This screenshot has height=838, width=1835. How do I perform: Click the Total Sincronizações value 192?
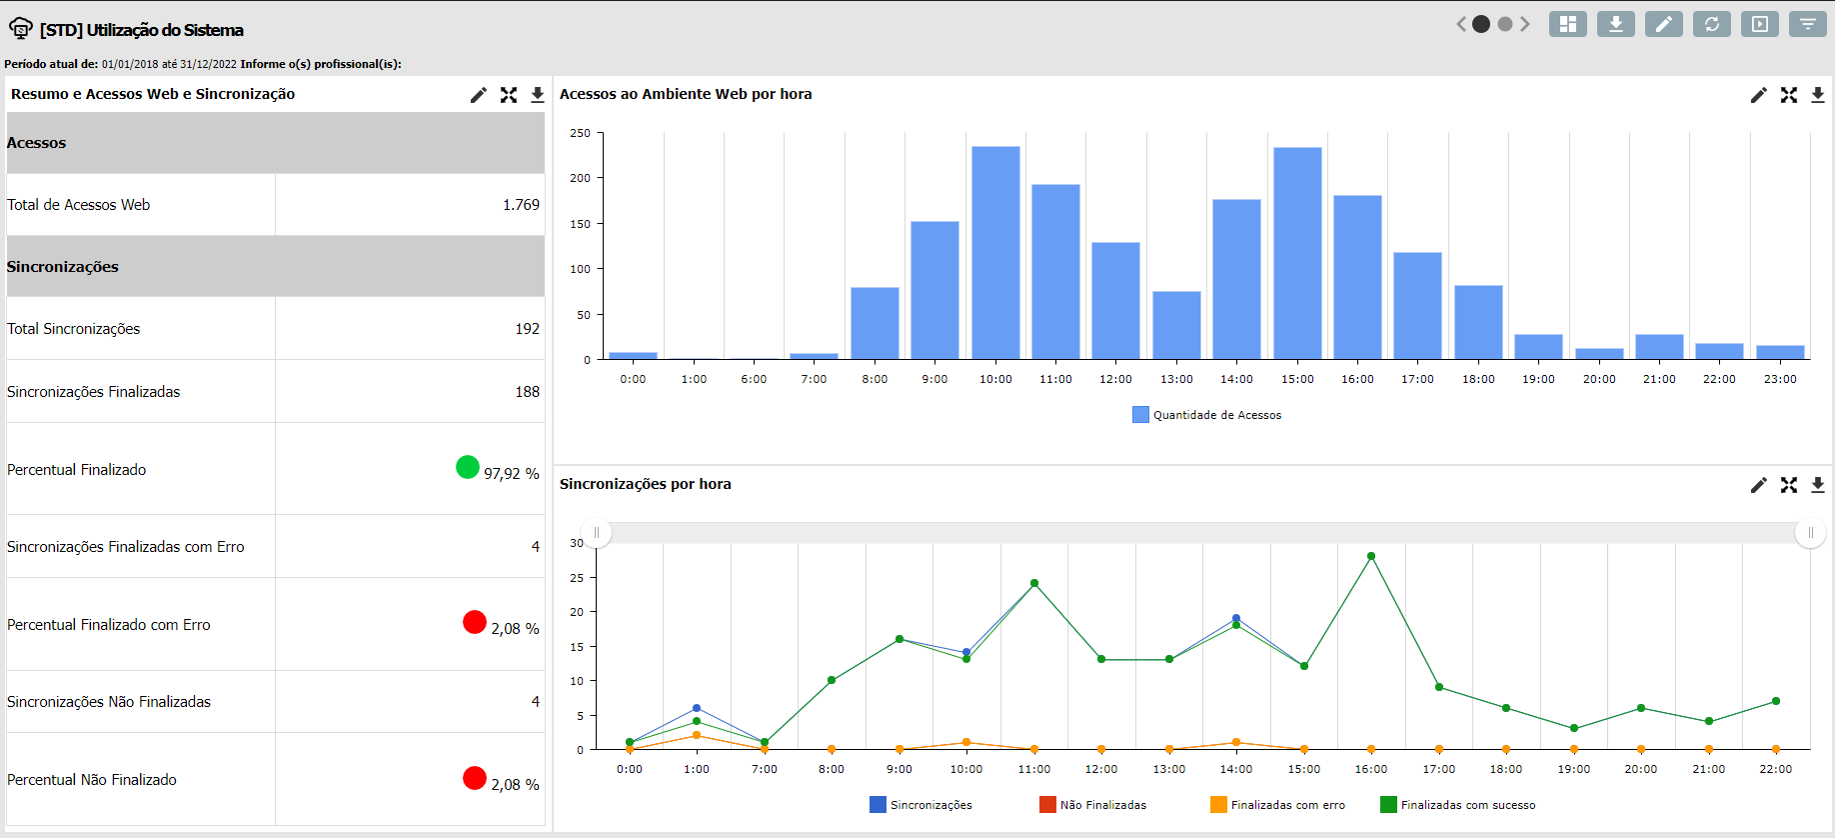pyautogui.click(x=527, y=329)
